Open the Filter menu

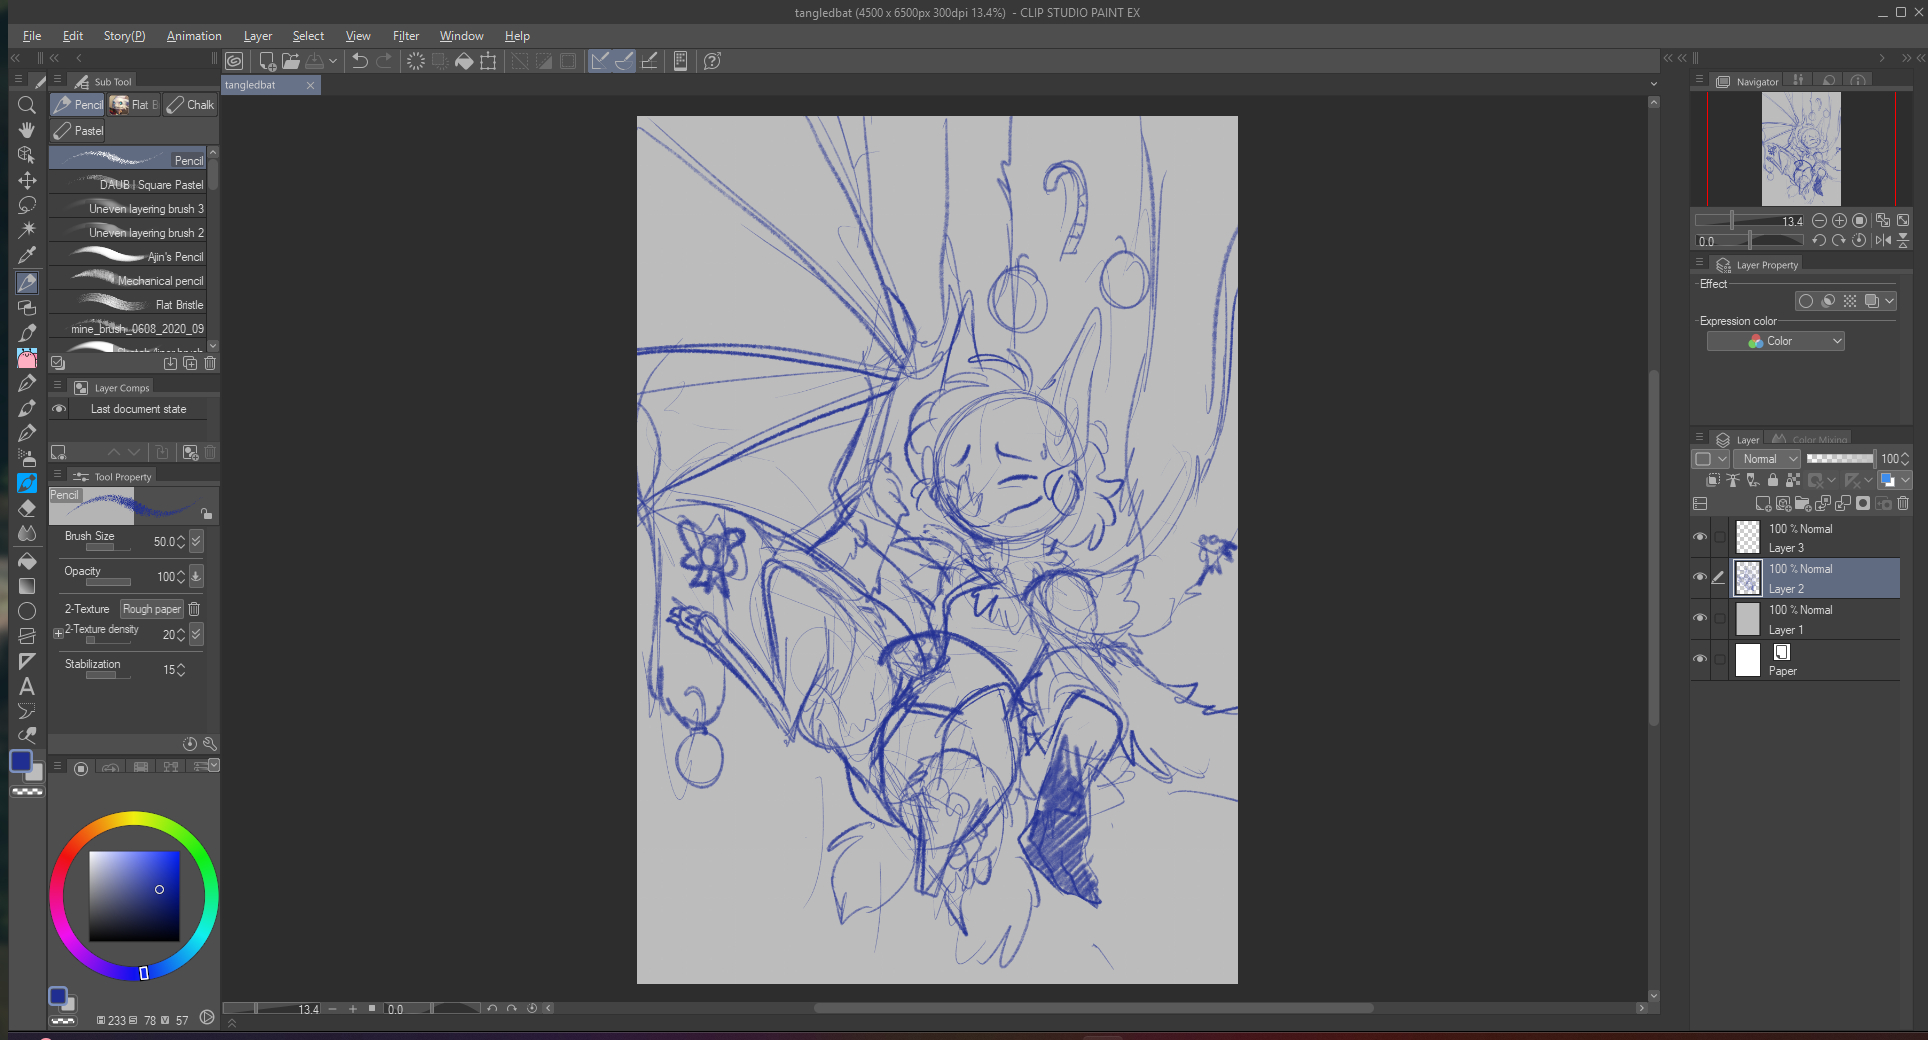405,36
